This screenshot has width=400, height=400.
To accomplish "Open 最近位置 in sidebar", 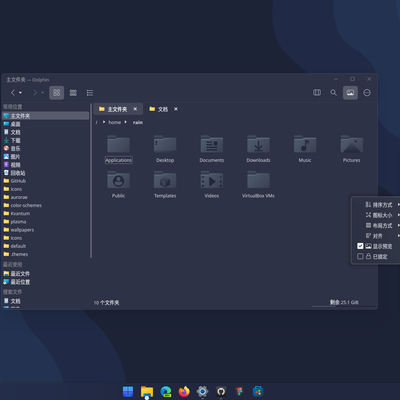I will (46, 282).
